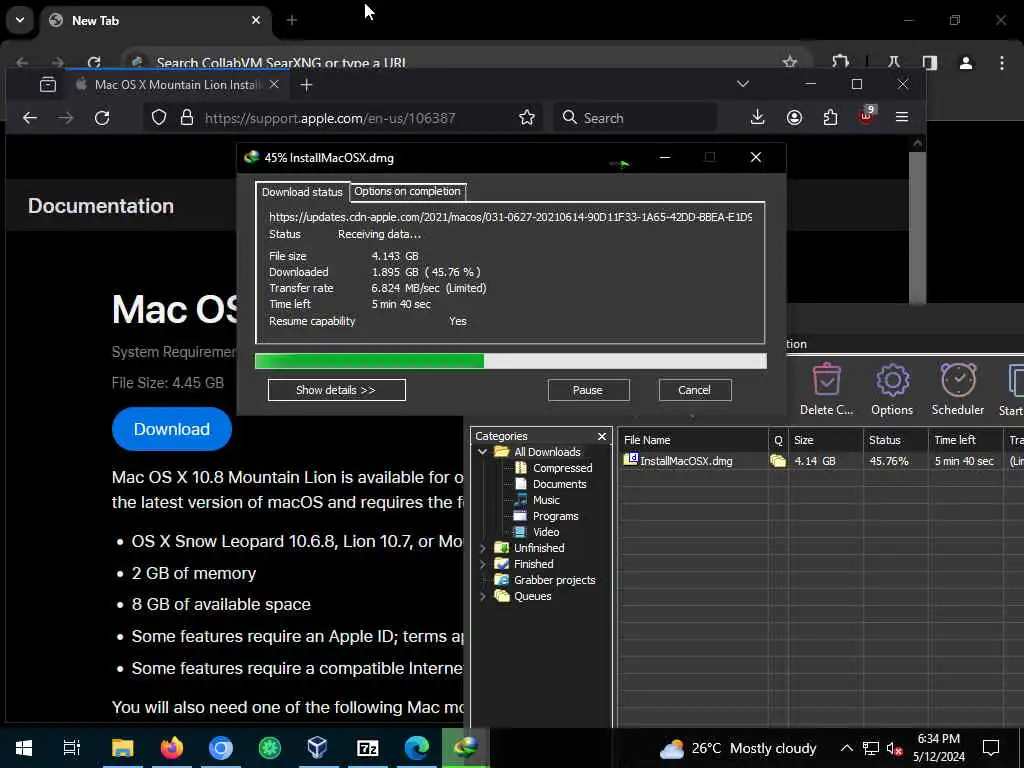This screenshot has width=1024, height=768.
Task: Open Chrome side panel icon
Action: click(x=929, y=63)
